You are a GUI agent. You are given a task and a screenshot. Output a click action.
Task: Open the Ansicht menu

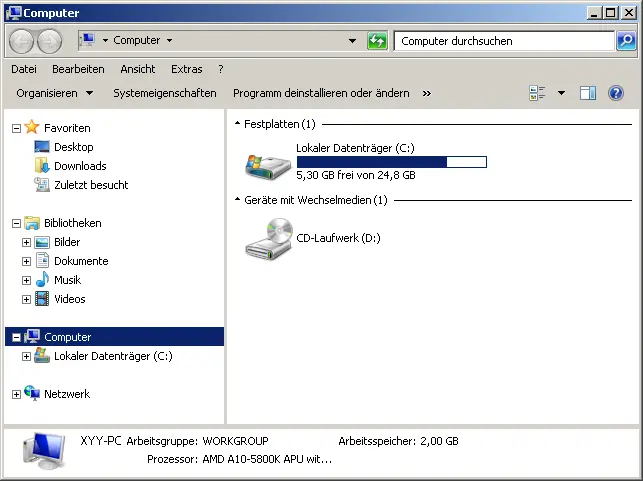137,69
